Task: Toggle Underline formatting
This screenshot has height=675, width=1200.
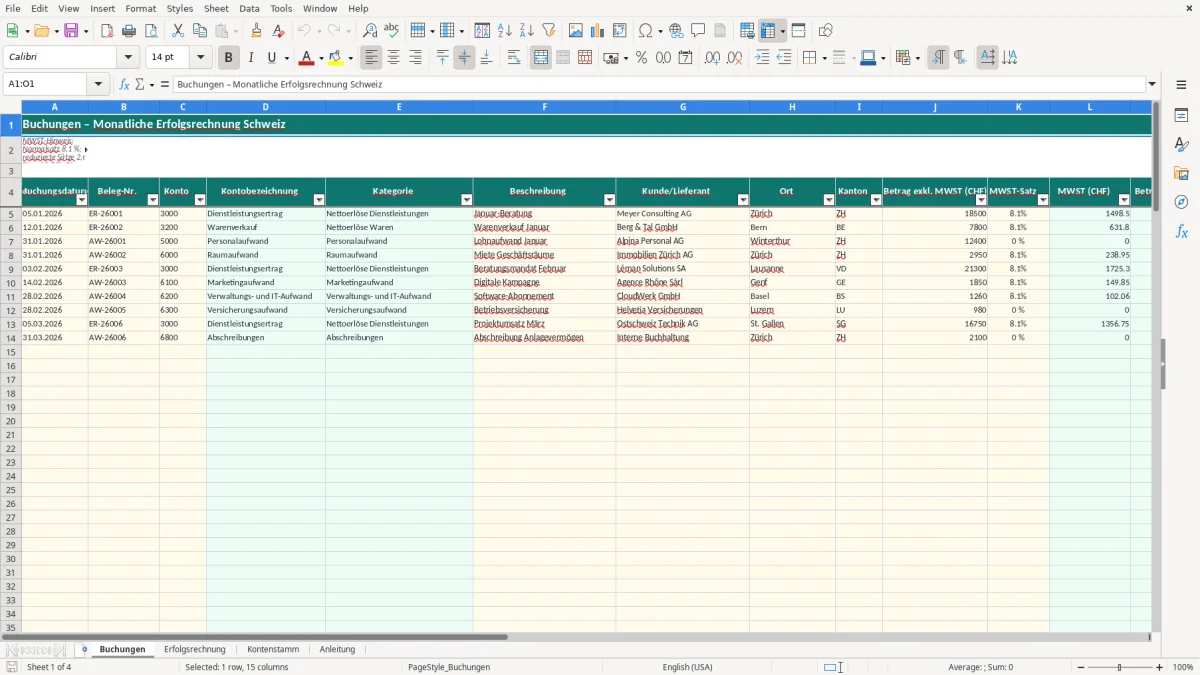Action: 271,58
